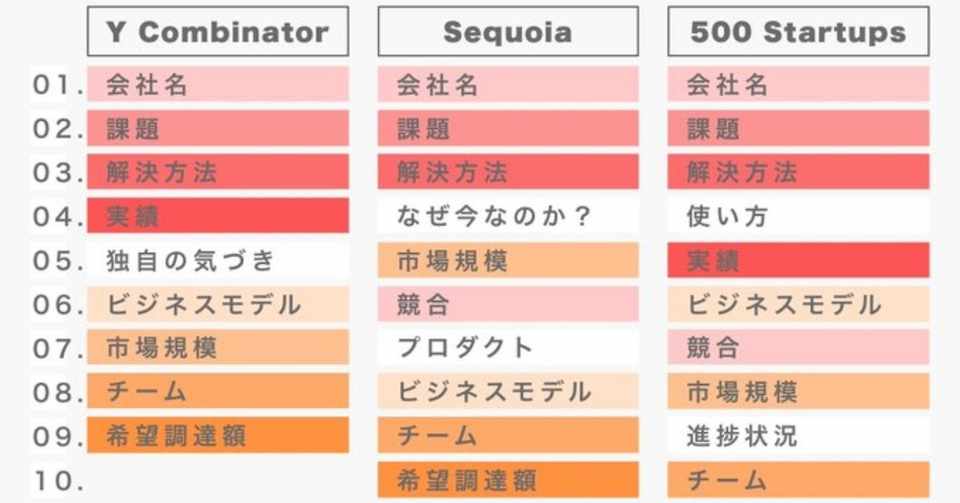Click the red 実績 cell under Y Combinator
The image size is (960, 503).
click(x=217, y=216)
